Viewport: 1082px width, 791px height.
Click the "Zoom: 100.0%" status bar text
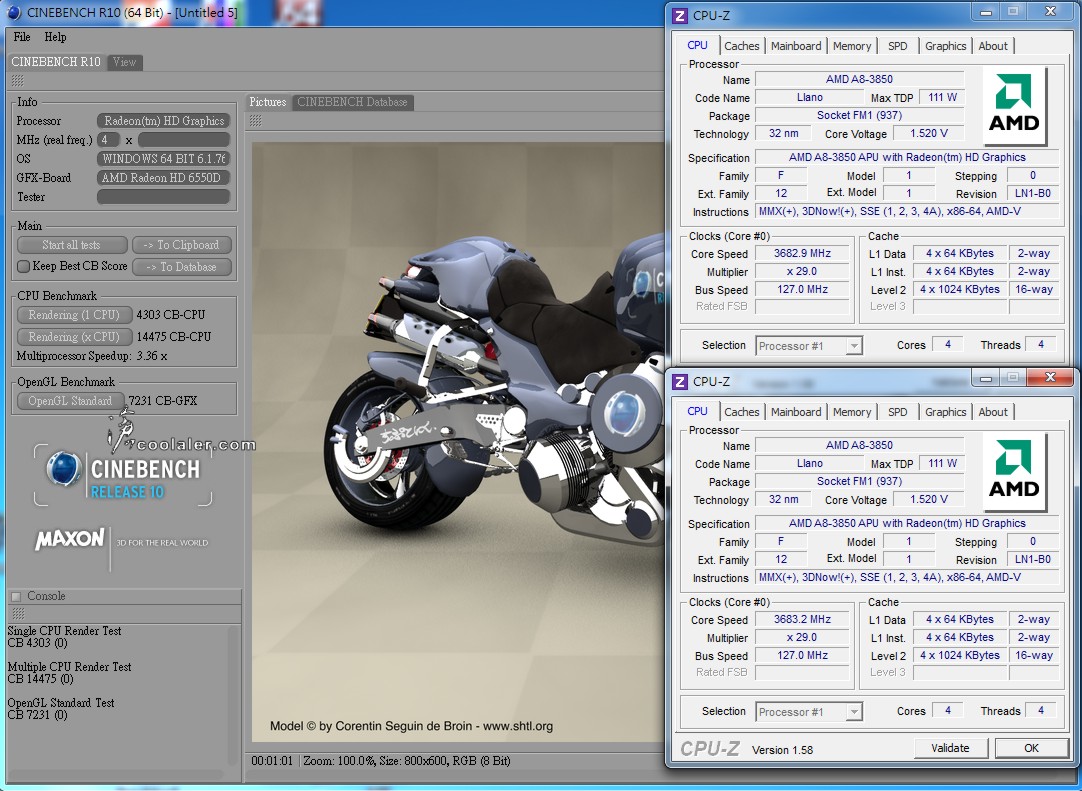[x=339, y=761]
